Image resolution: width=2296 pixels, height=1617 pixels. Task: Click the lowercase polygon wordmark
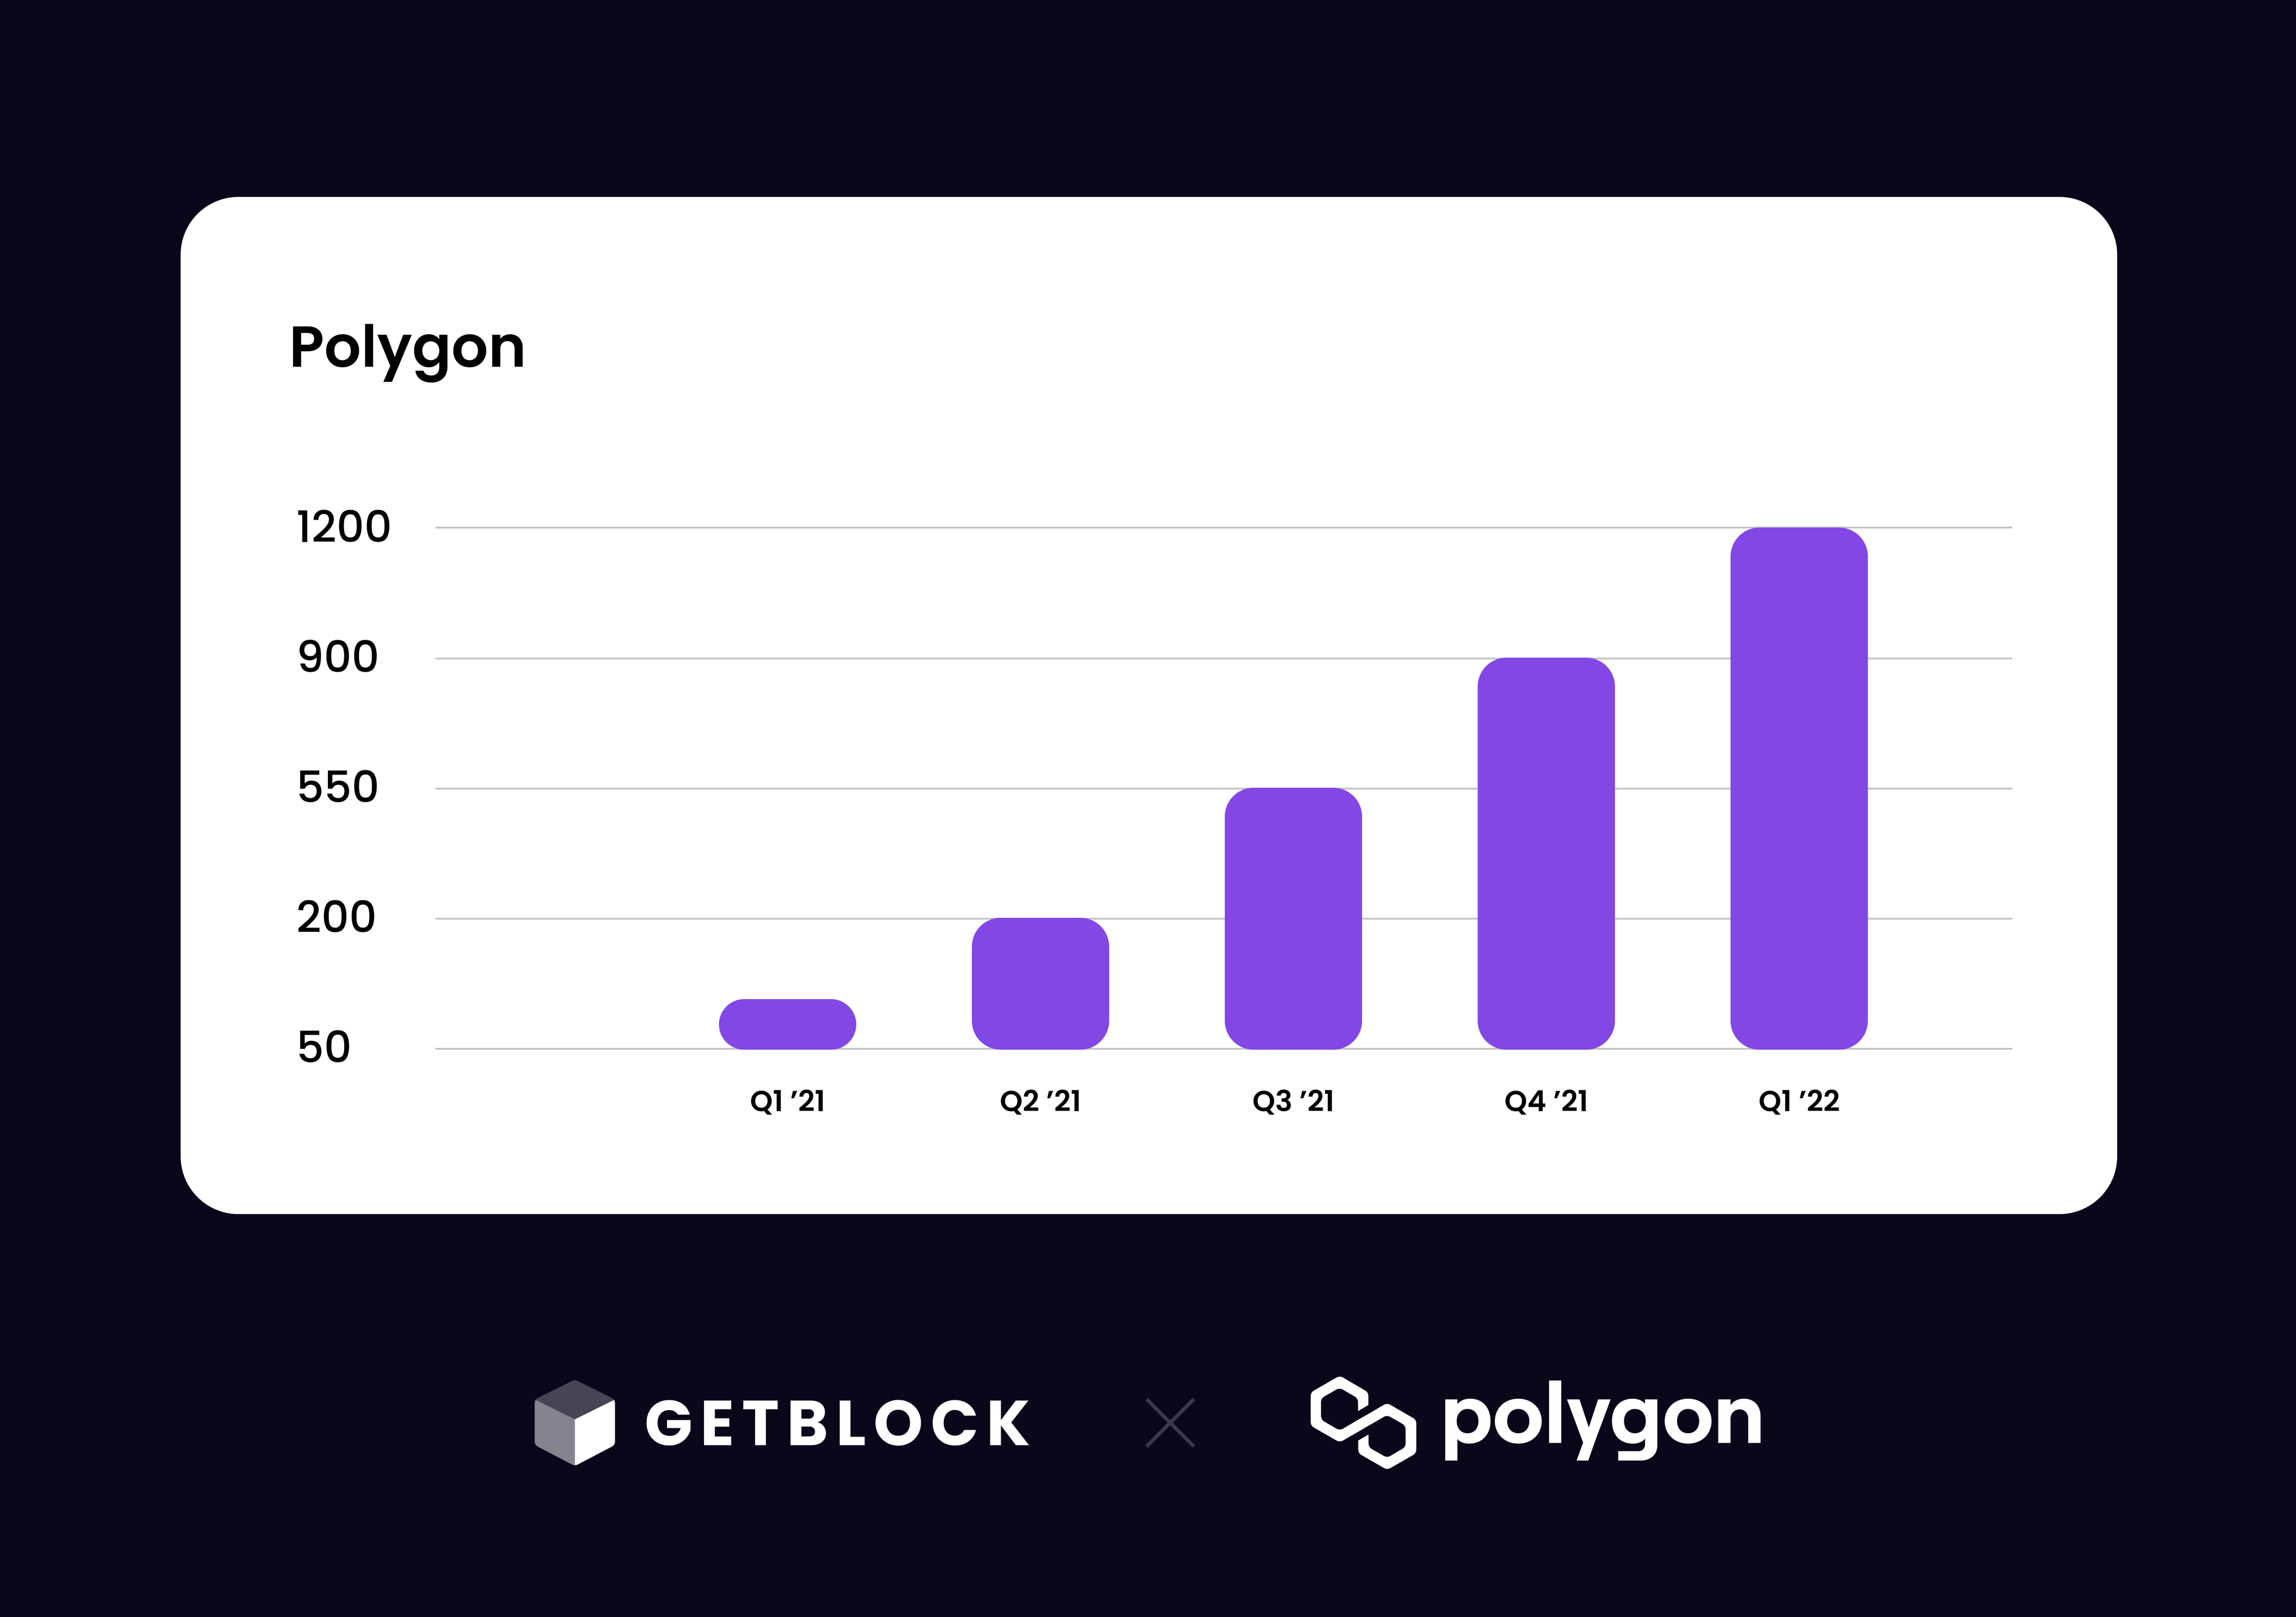click(x=1602, y=1421)
